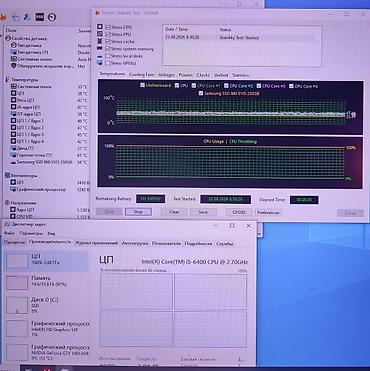The width and height of the screenshot is (370, 371).
Task: Click the cache icon beside Stress cache
Action: 100,41
